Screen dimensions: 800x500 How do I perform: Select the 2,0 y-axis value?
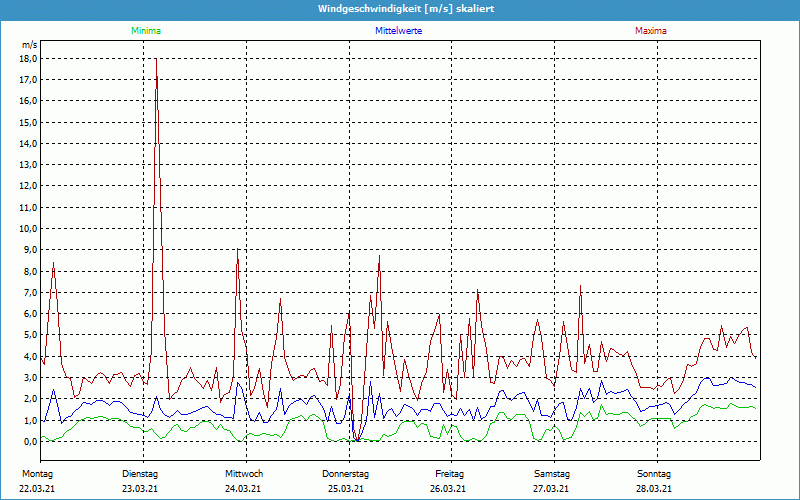tap(31, 399)
